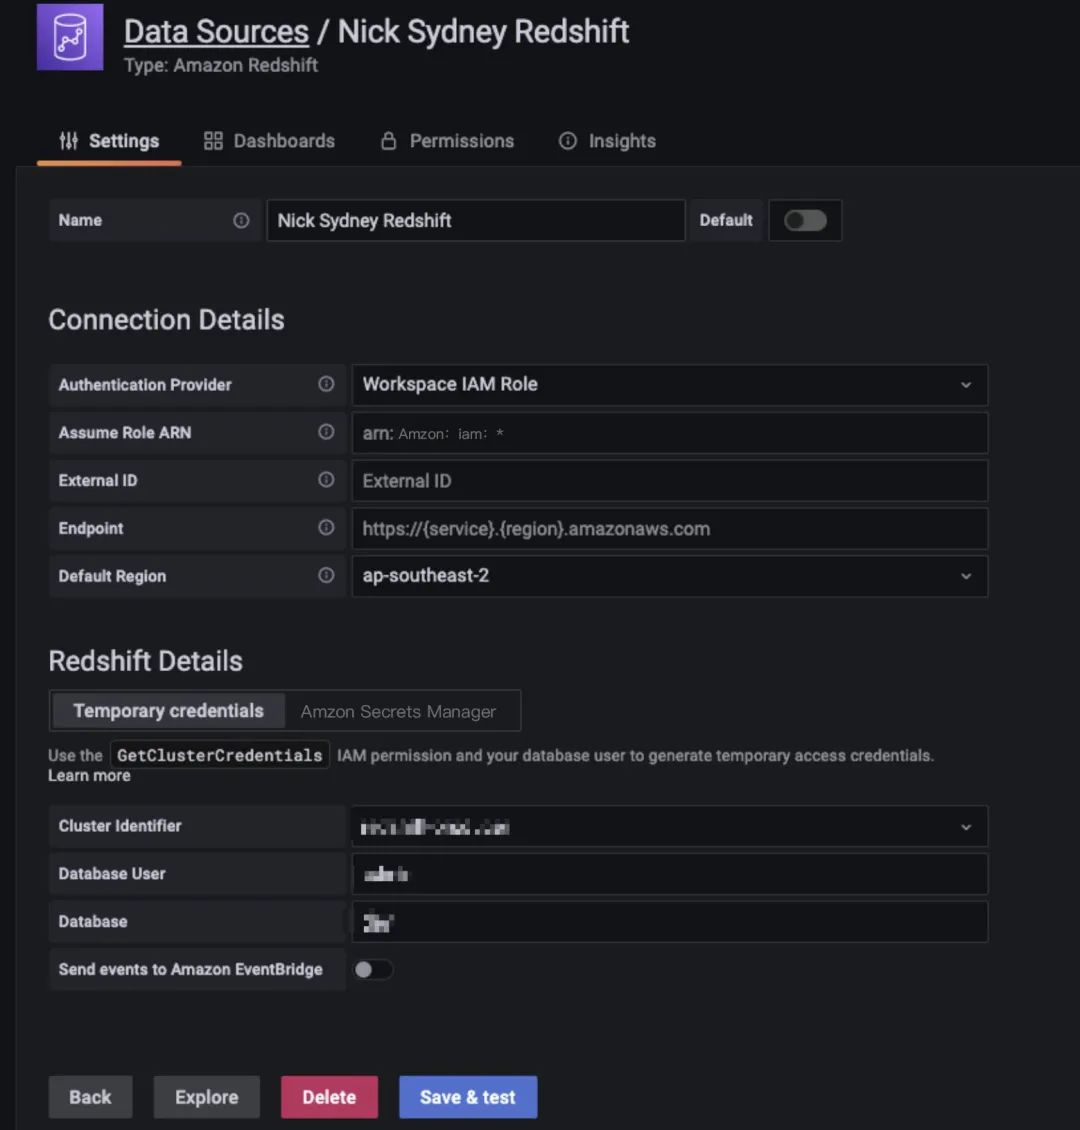Switch to the Dashboards tab
This screenshot has width=1080, height=1130.
point(269,141)
